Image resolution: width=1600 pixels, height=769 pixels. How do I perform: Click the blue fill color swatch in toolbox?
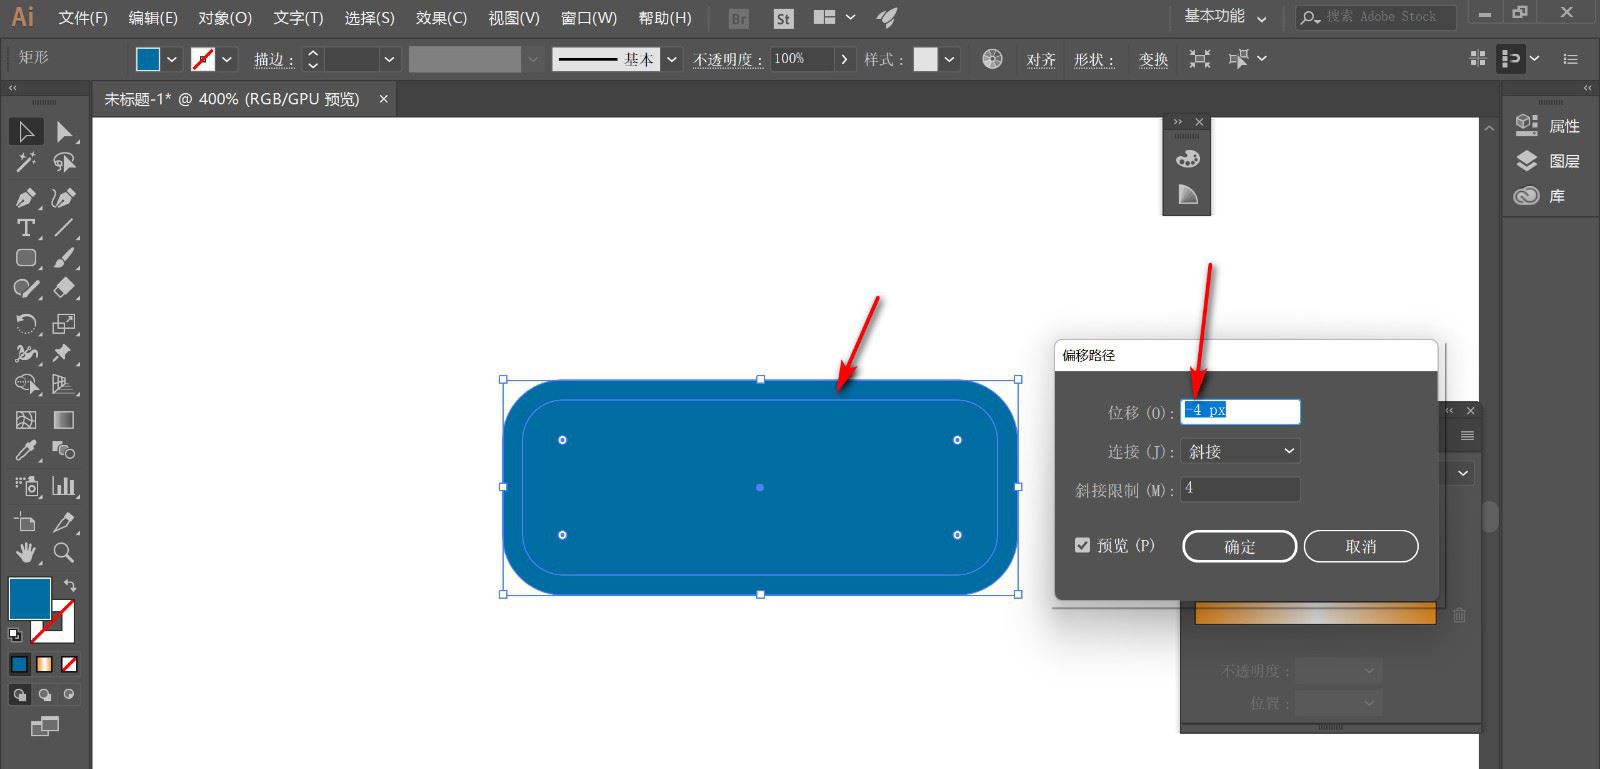tap(28, 597)
